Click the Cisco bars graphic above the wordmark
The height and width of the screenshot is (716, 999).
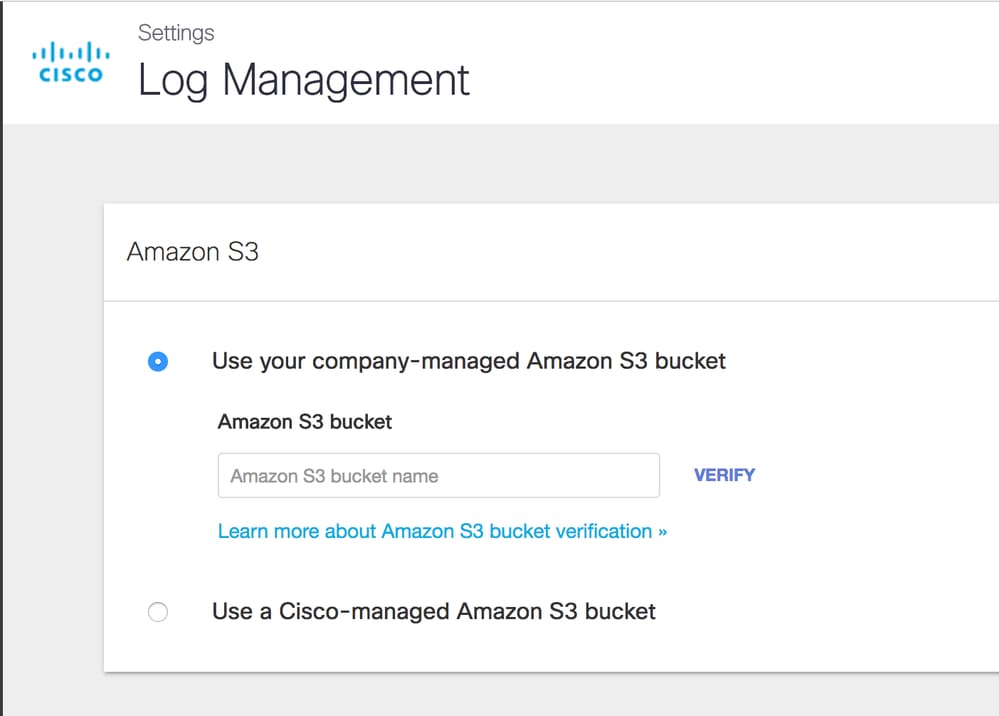pyautogui.click(x=70, y=51)
